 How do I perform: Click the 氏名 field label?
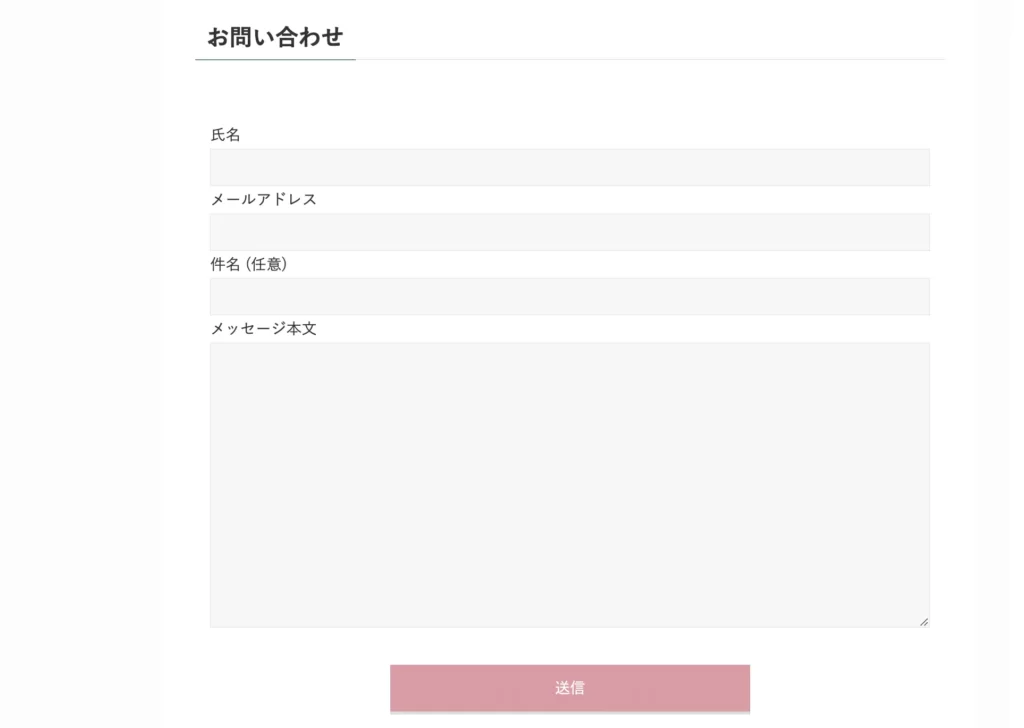click(225, 135)
